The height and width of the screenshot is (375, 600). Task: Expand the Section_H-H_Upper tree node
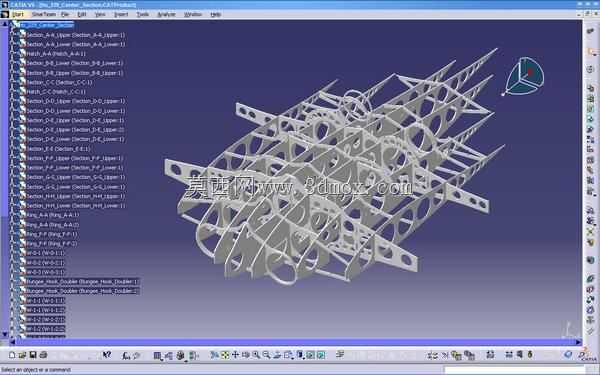point(13,196)
